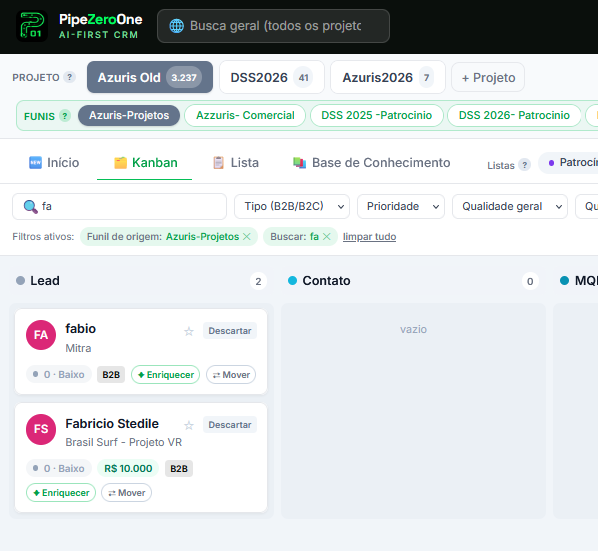Screen dimensions: 598x551
Task: Click the PipeZeroOne logo icon
Action: pos(32,26)
